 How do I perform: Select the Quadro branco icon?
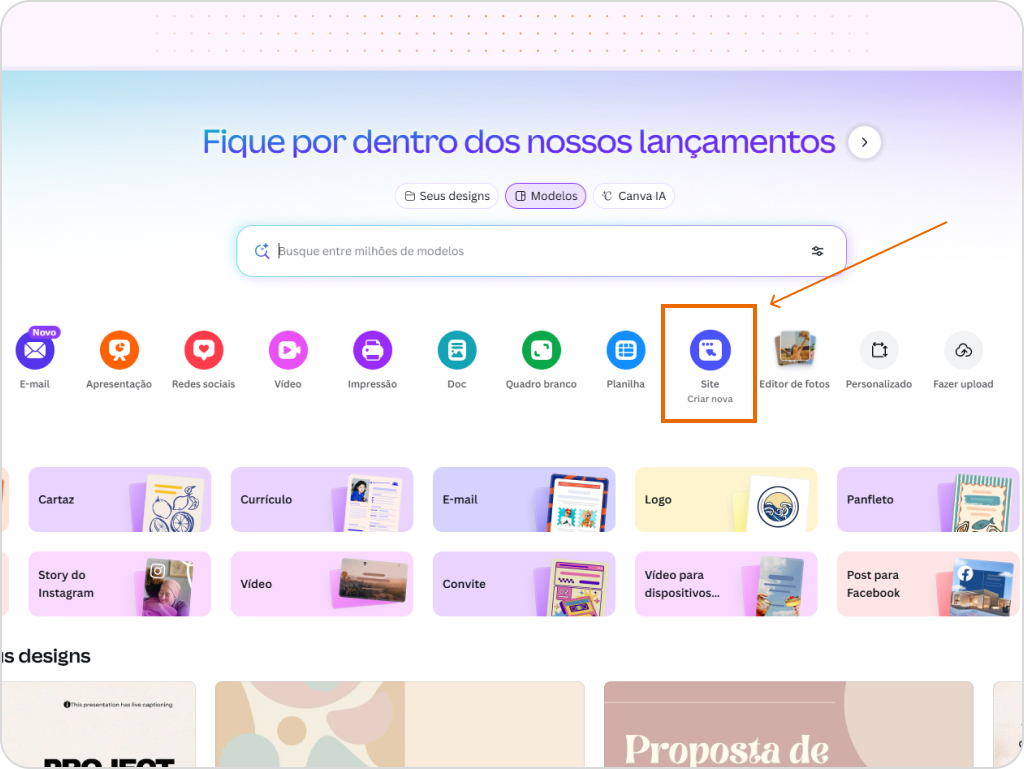click(541, 351)
